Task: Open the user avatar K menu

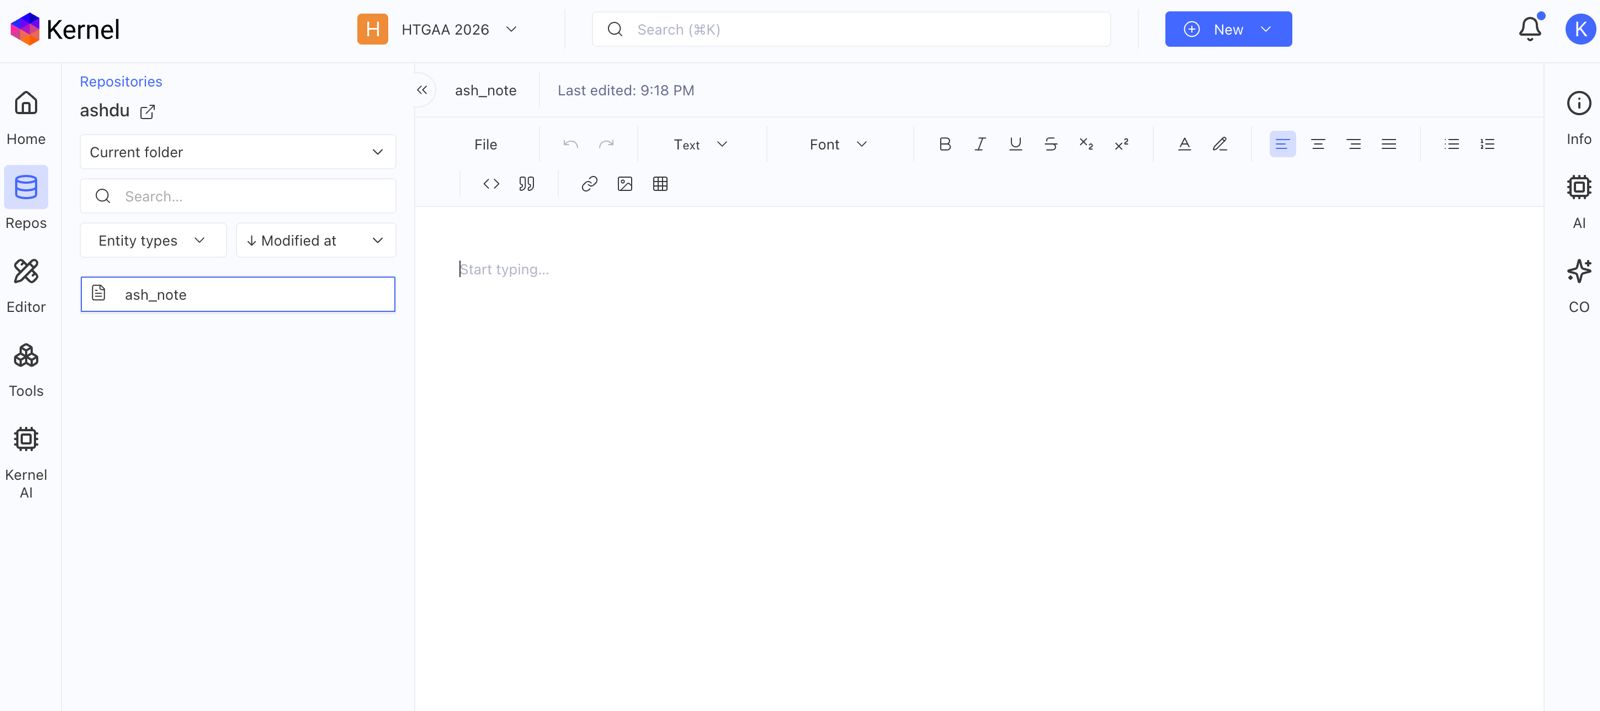Action: 1580,29
